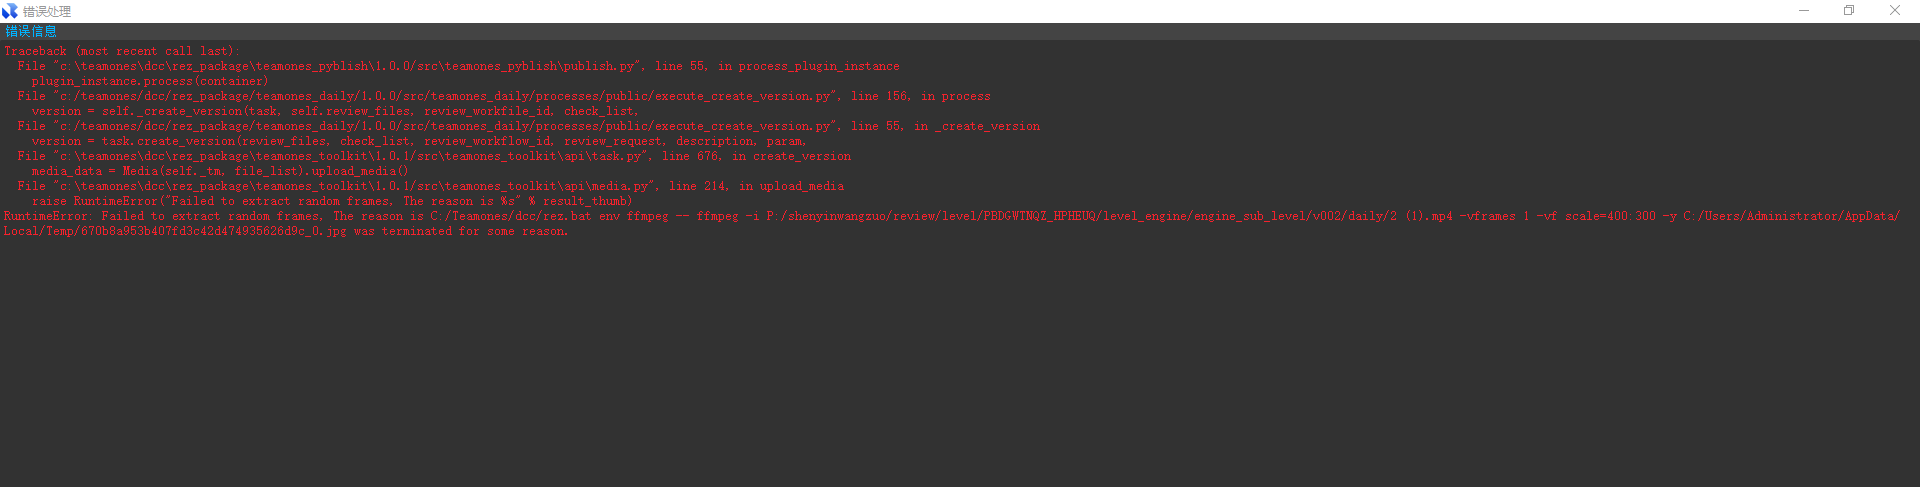This screenshot has height=487, width=1920.
Task: Select the 错误信息 tab
Action: pos(31,32)
